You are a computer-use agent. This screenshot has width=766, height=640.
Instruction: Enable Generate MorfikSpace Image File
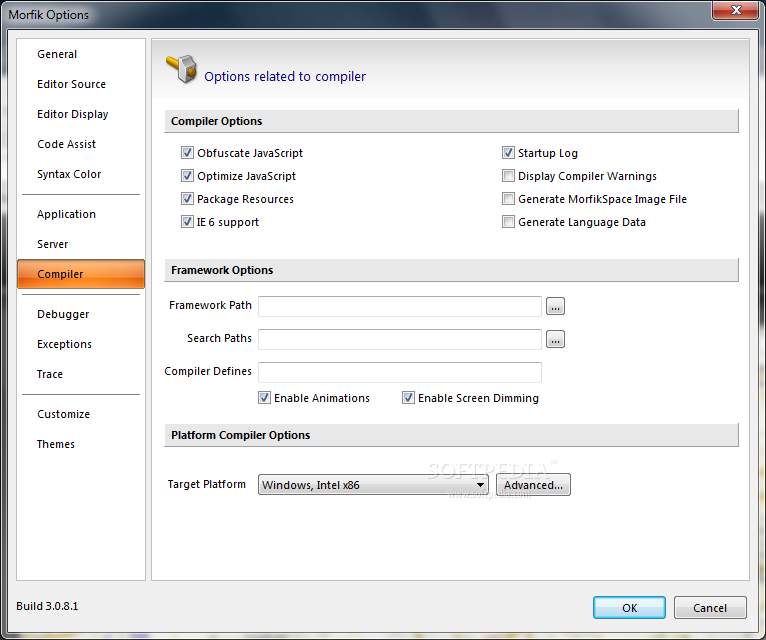pos(508,198)
